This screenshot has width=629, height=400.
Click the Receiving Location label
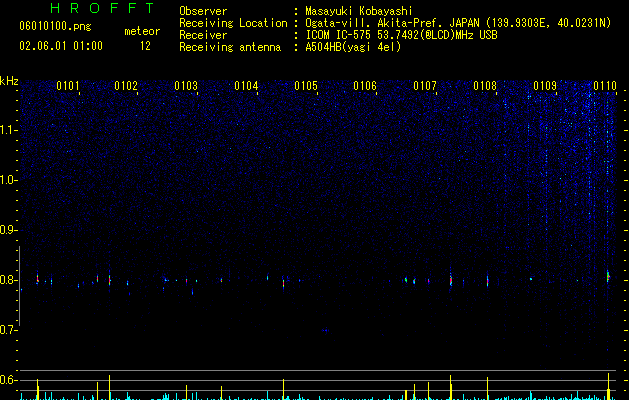[x=233, y=23]
